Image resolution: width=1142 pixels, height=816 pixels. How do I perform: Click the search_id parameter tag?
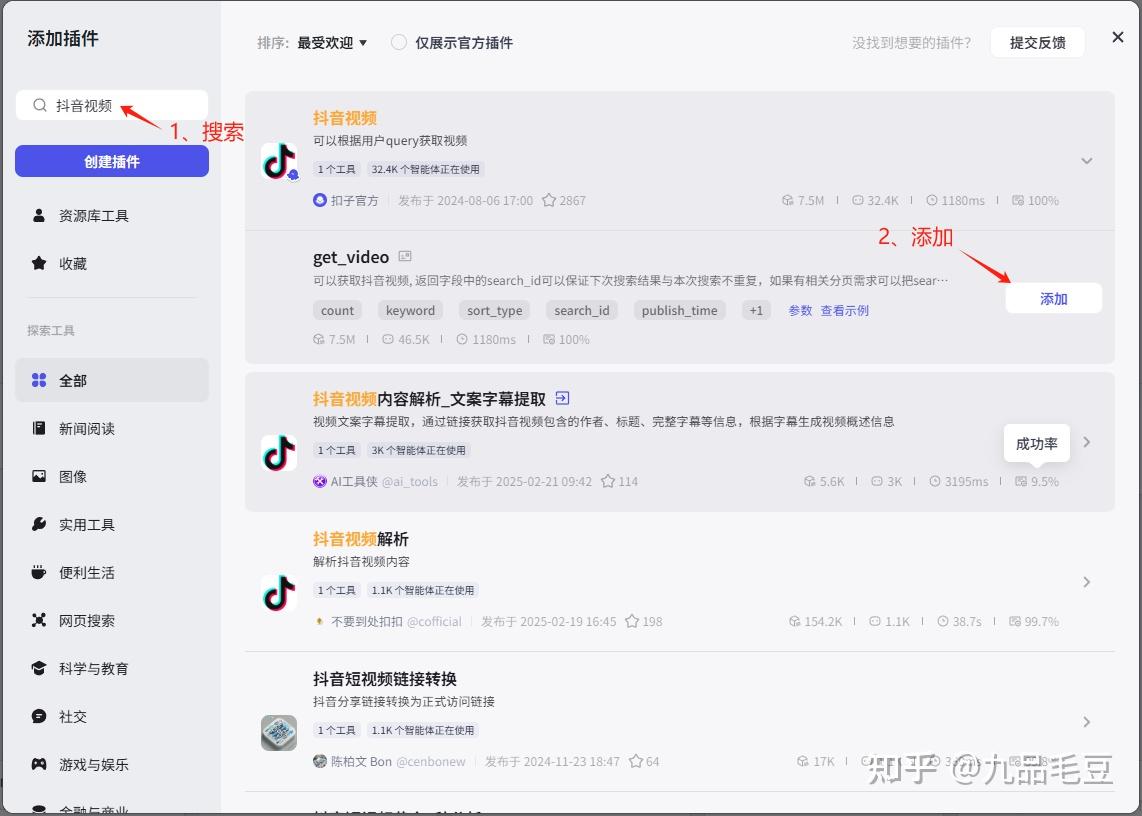[x=582, y=310]
